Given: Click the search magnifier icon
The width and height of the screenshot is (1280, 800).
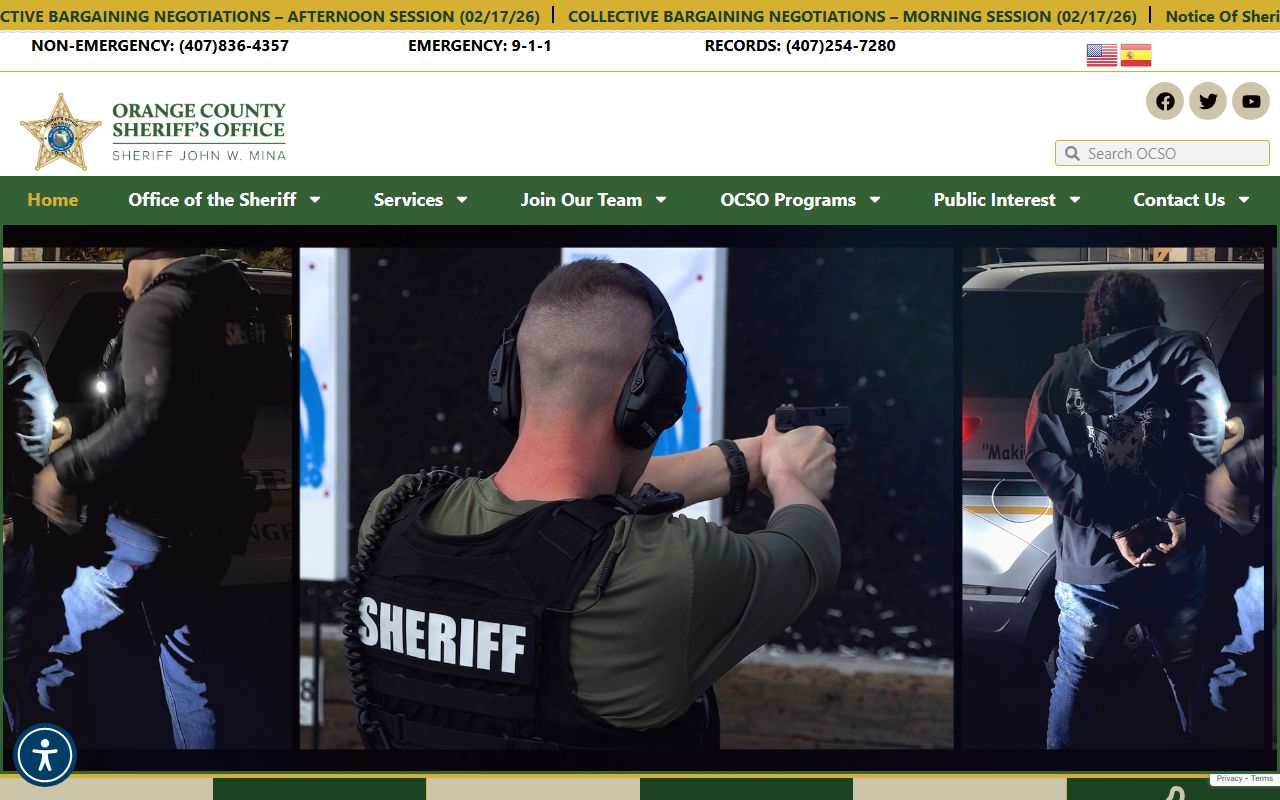Looking at the screenshot, I should click(1072, 153).
